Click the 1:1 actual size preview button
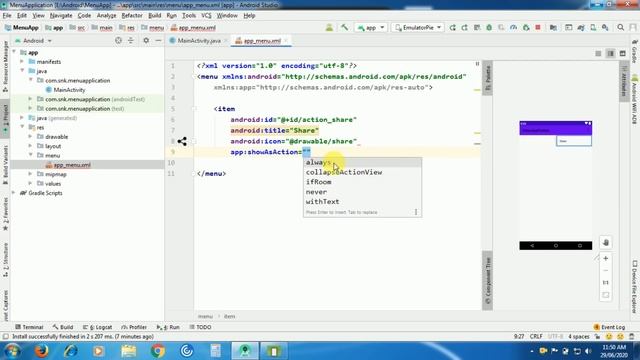The image size is (640, 360). click(606, 282)
